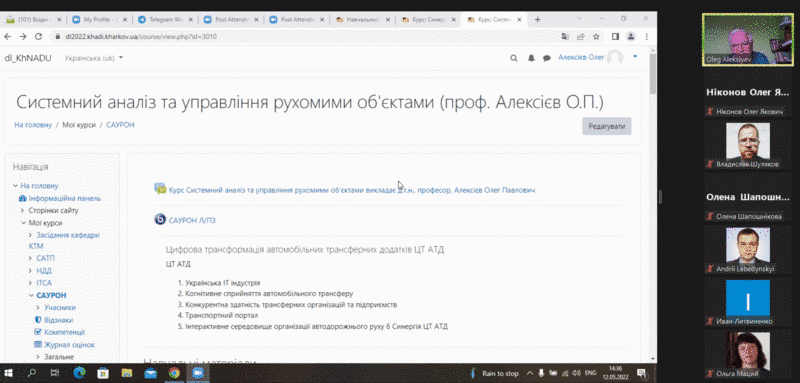Image resolution: width=800 pixels, height=383 pixels.
Task: Click the user avatar next to Алексієв Олег
Action: [615, 58]
